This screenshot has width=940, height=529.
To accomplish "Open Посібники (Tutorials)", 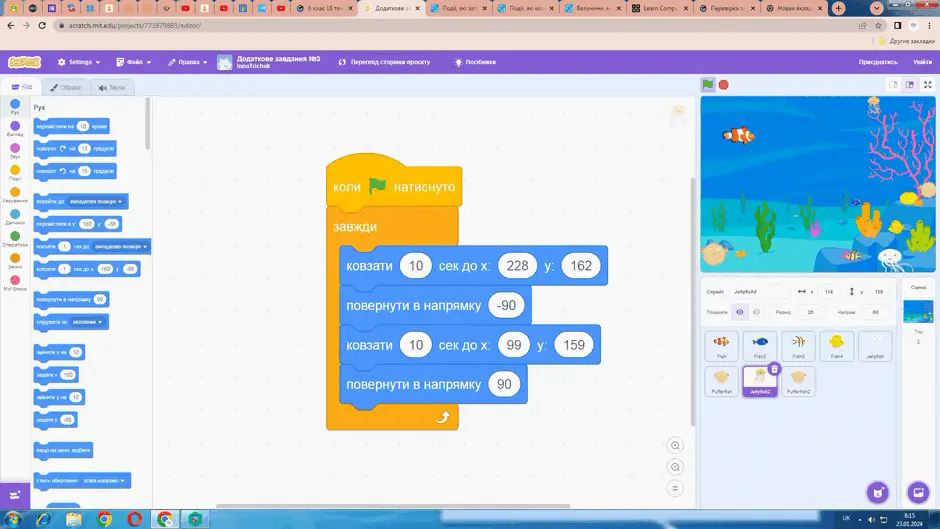I will click(475, 62).
